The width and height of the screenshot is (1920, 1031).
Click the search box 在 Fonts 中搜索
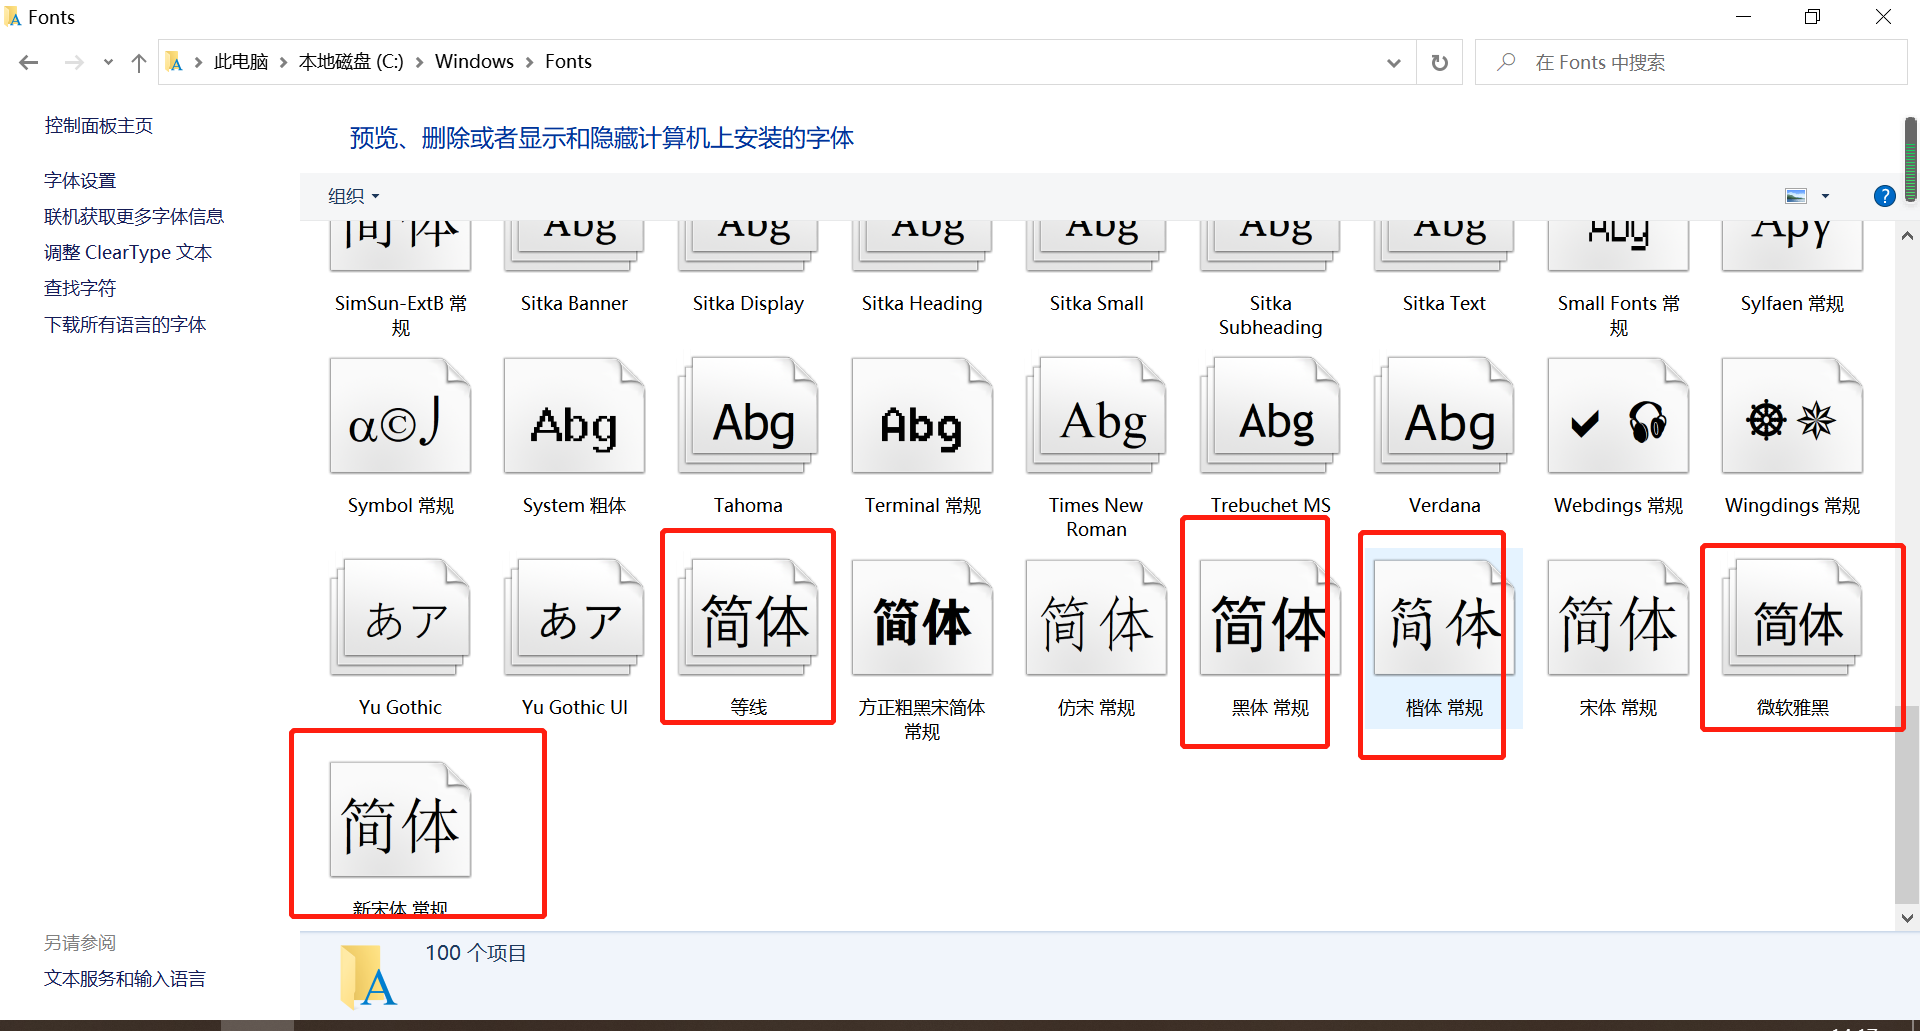tap(1691, 63)
